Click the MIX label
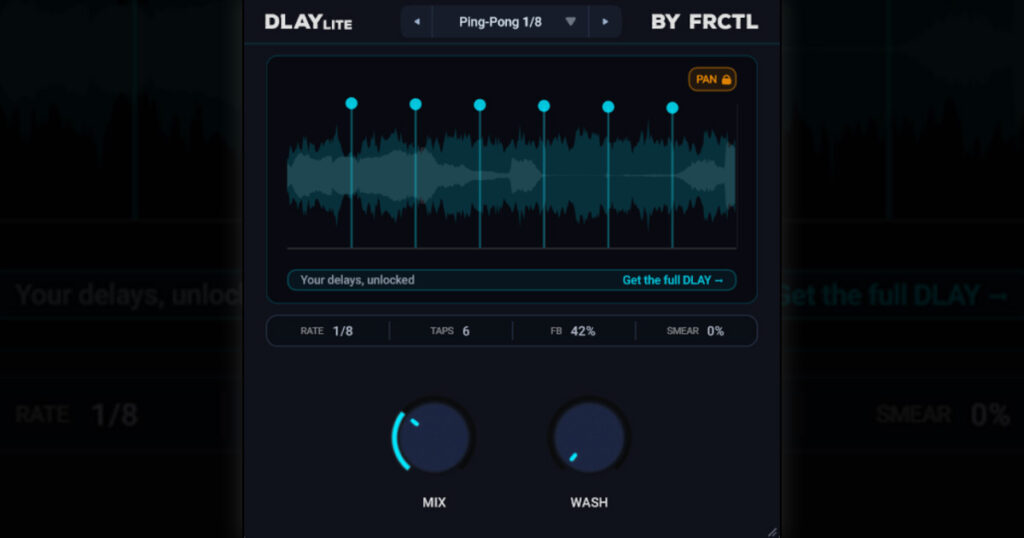The image size is (1024, 538). [x=434, y=503]
